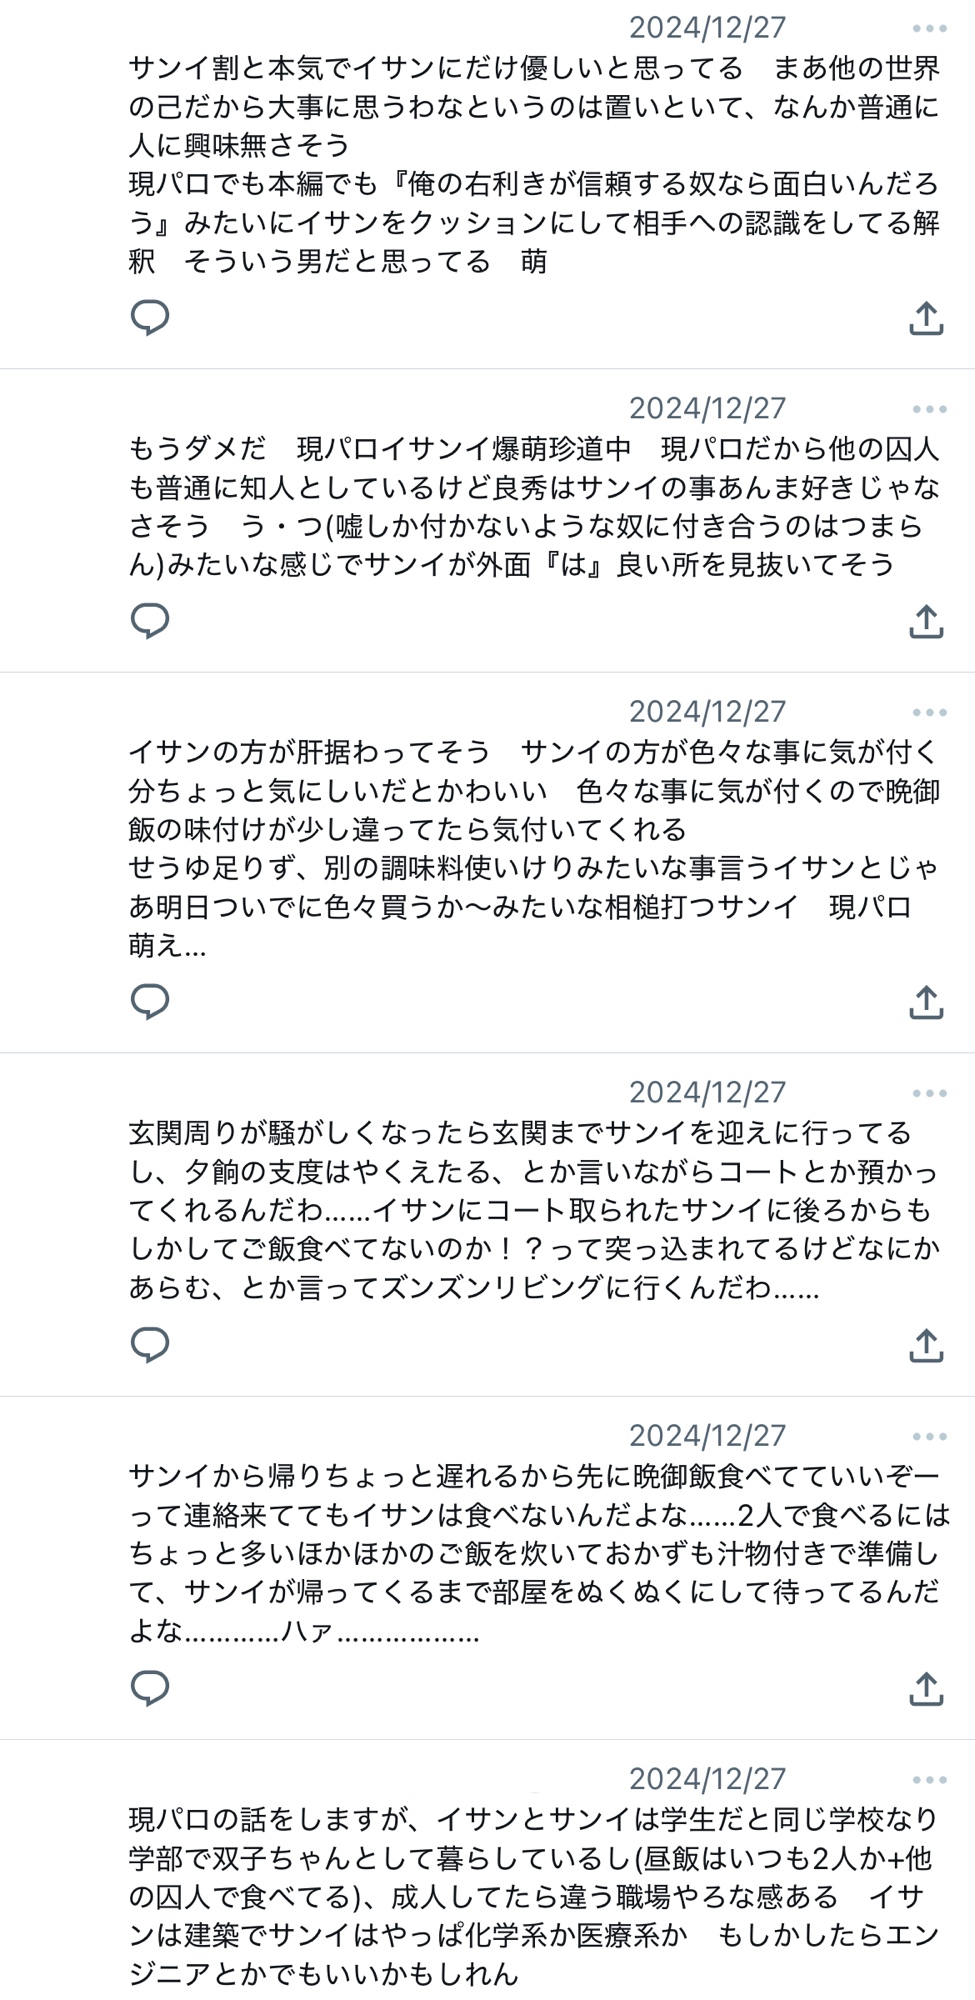Screen dimensions: 975x2000
Task: Open the more menu for the 'サンイ割と本気で' post
Action: point(929,28)
